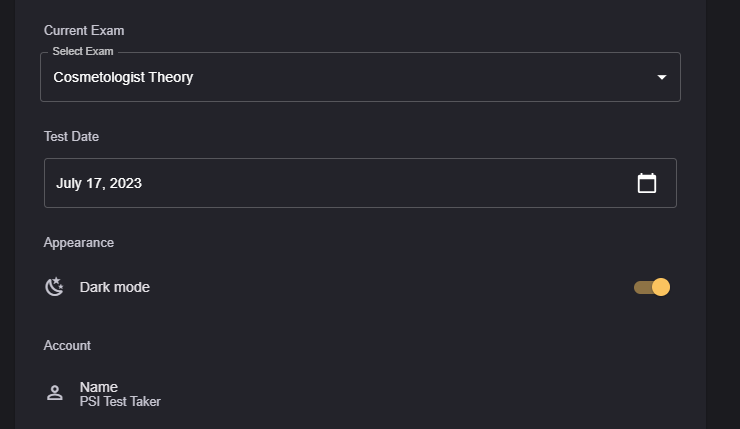The width and height of the screenshot is (740, 429).
Task: Click the Dark mode label text
Action: [x=115, y=287]
